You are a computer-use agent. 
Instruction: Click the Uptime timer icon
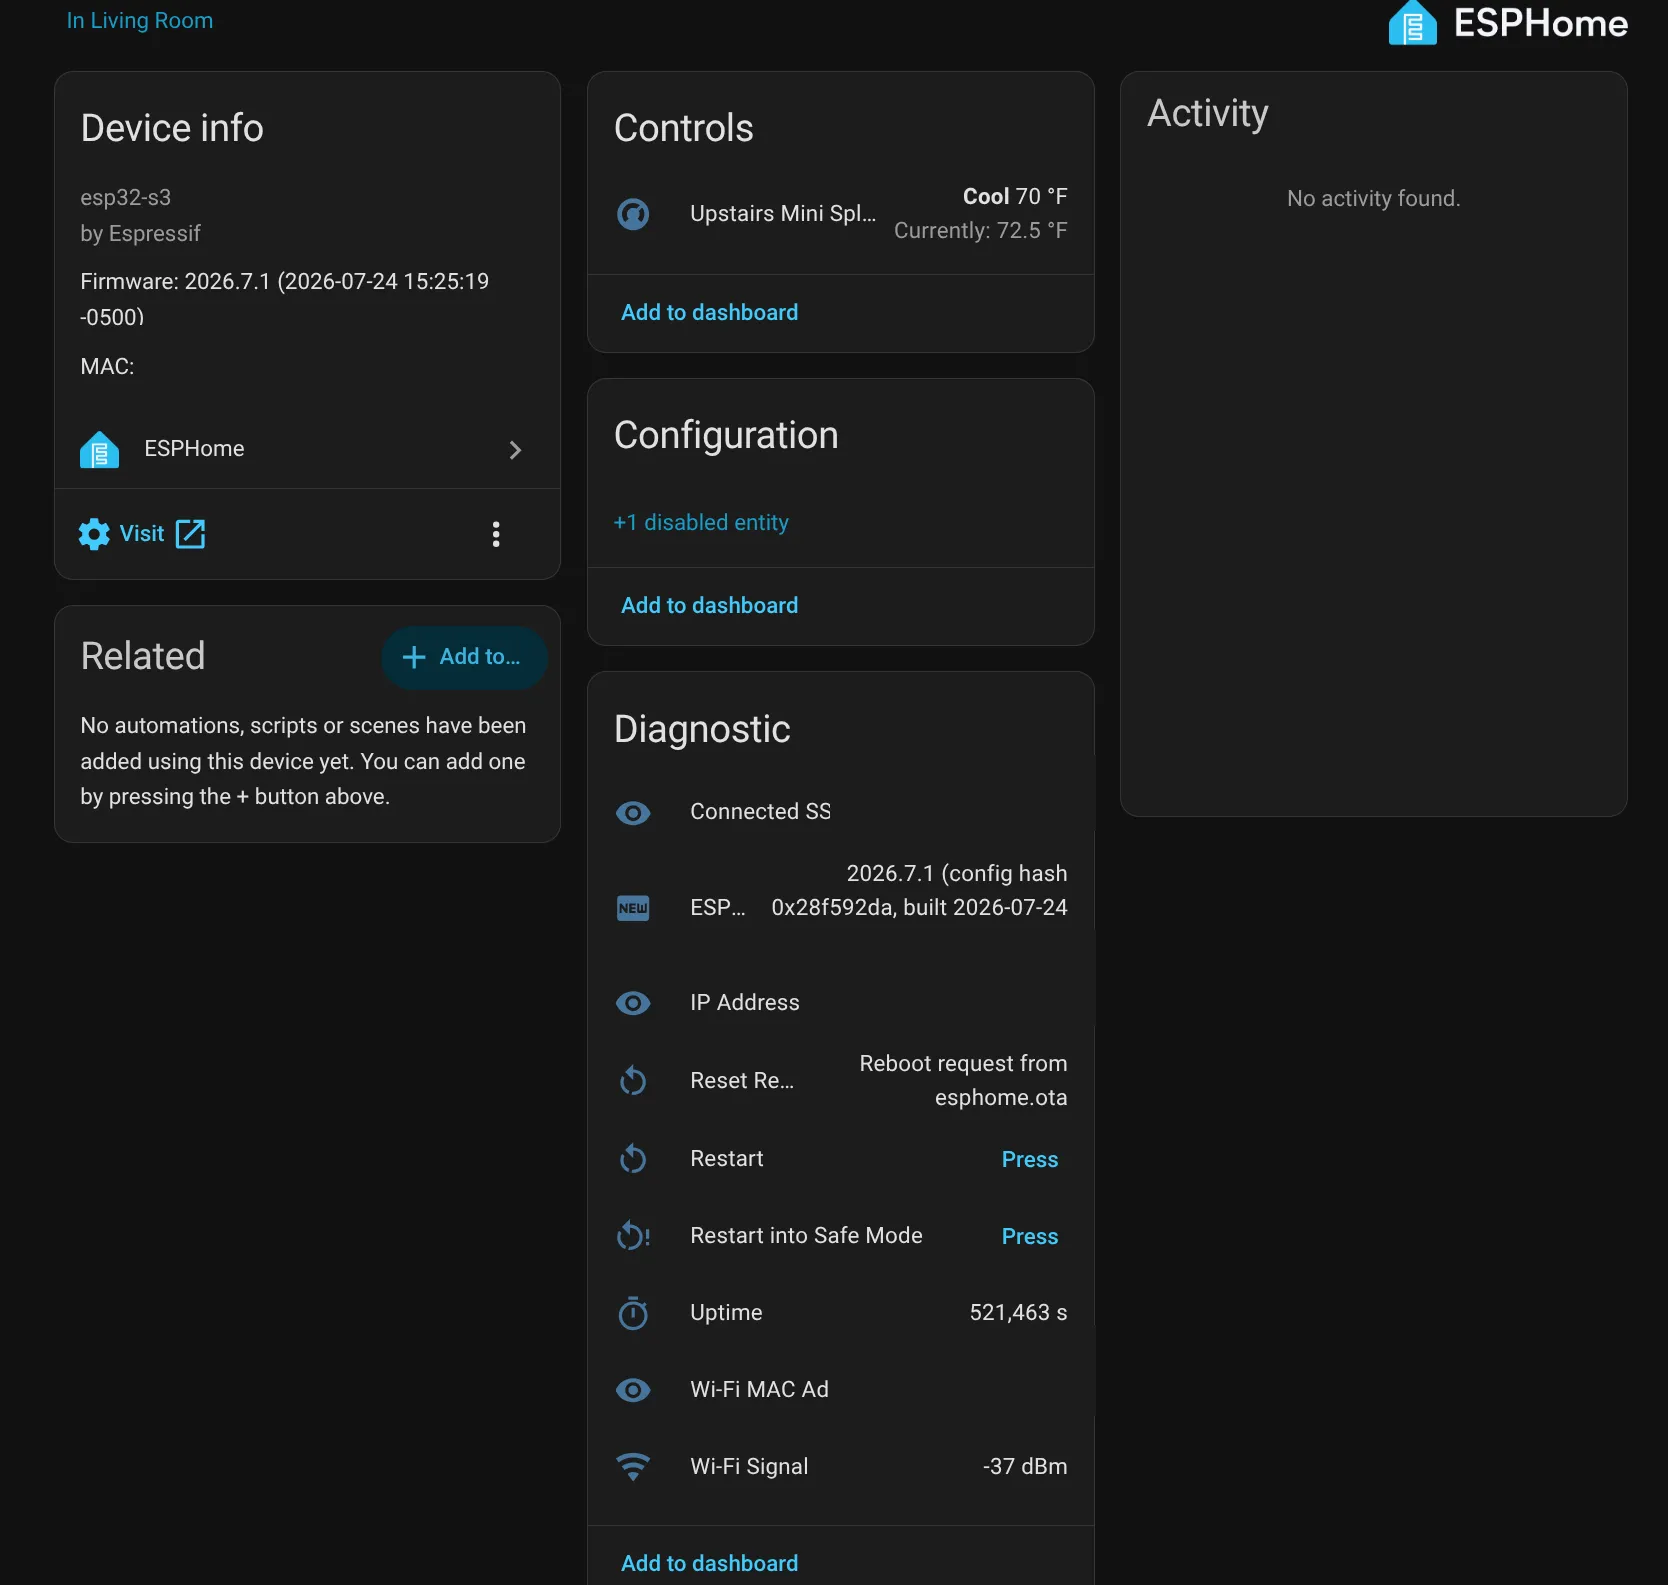(x=633, y=1313)
